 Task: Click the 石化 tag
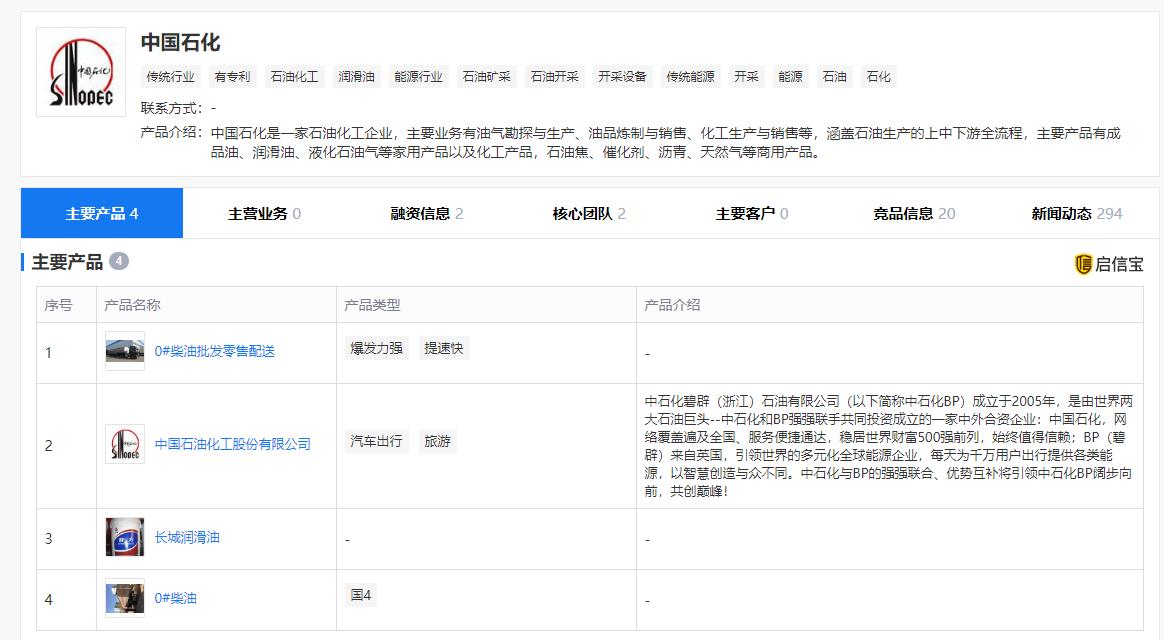tap(878, 76)
